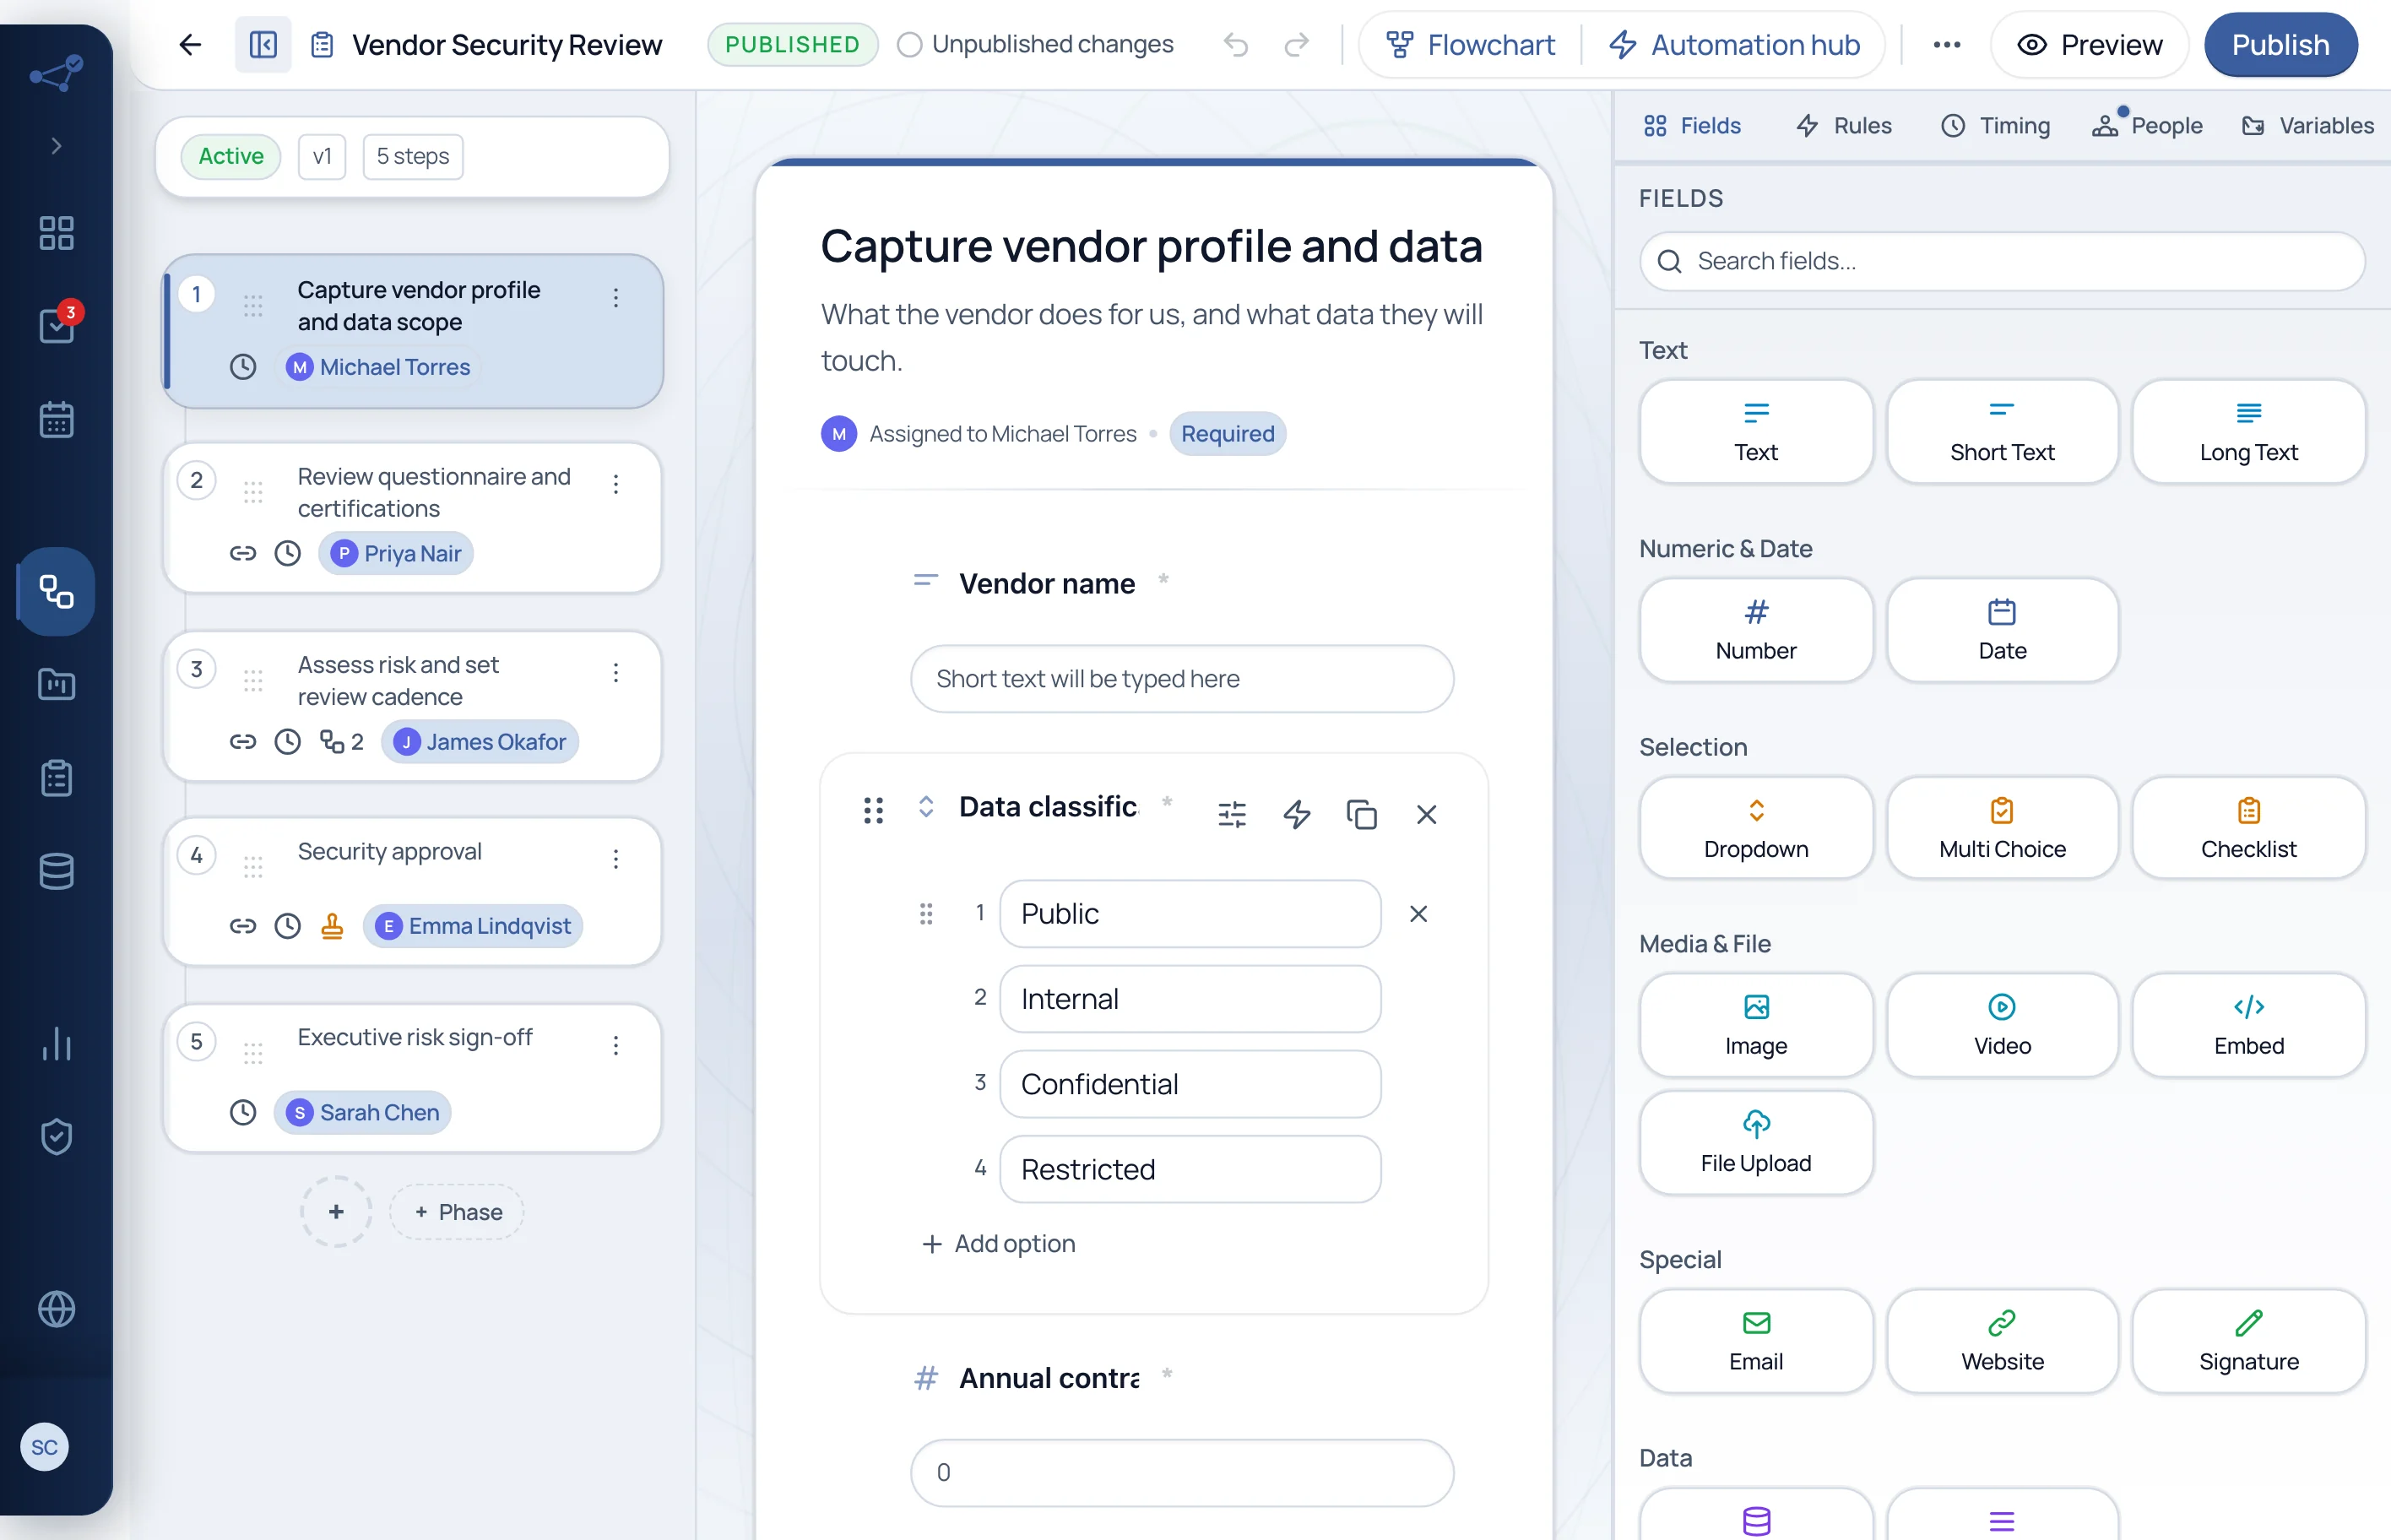Viewport: 2391px width, 1540px height.
Task: Open the bar chart analytics icon in sidebar
Action: coord(56,1043)
